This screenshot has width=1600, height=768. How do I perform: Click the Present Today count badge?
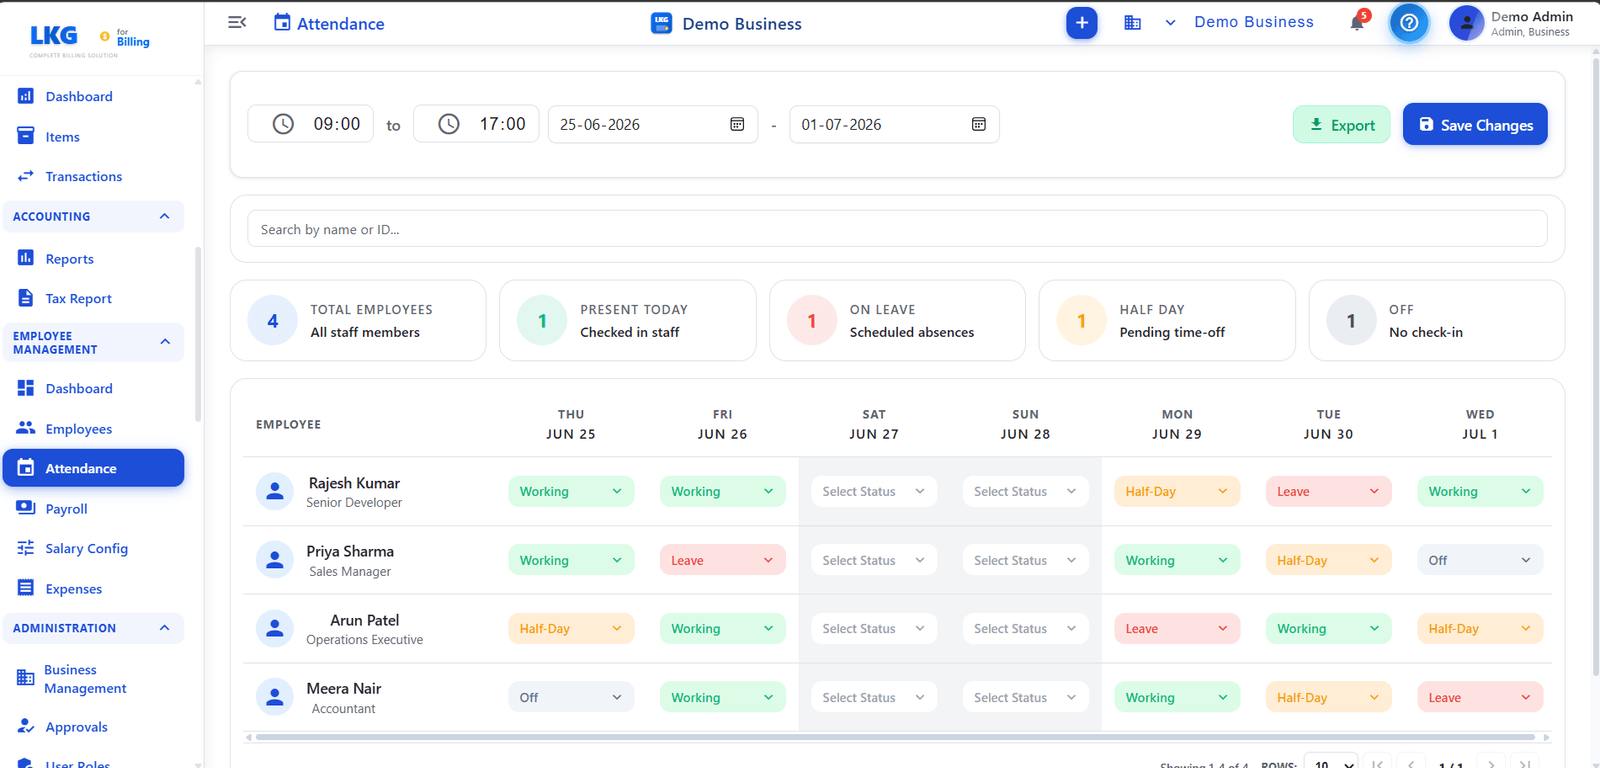542,321
